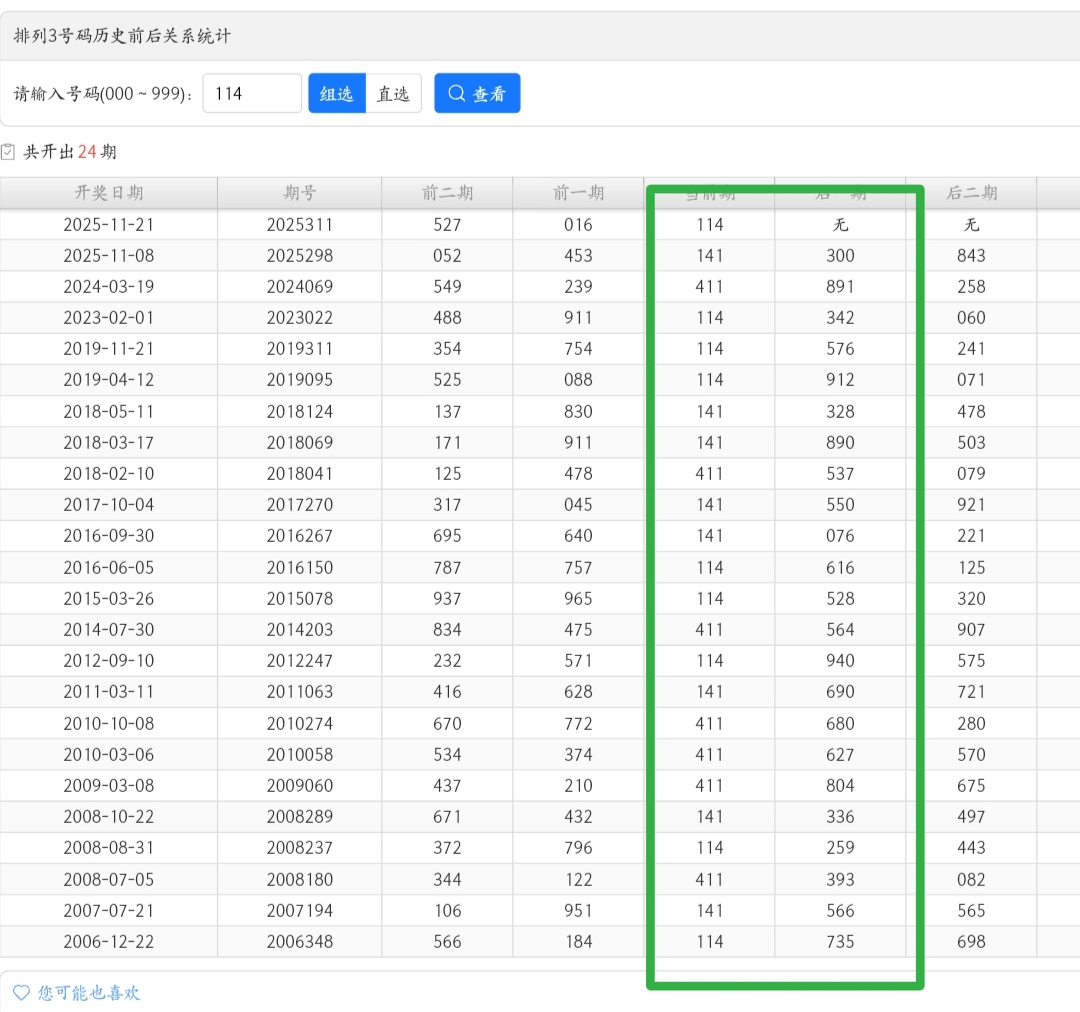Screen dimensions: 1080x1012
Task: Click period number 2019095 in the table
Action: (299, 380)
